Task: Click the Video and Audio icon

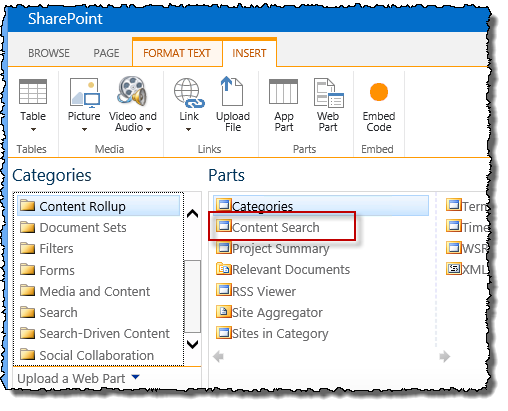Action: pyautogui.click(x=132, y=91)
